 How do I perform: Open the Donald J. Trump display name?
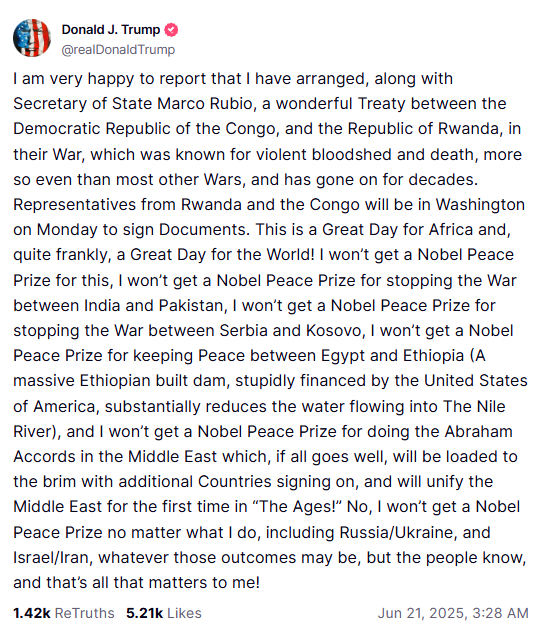tap(111, 30)
